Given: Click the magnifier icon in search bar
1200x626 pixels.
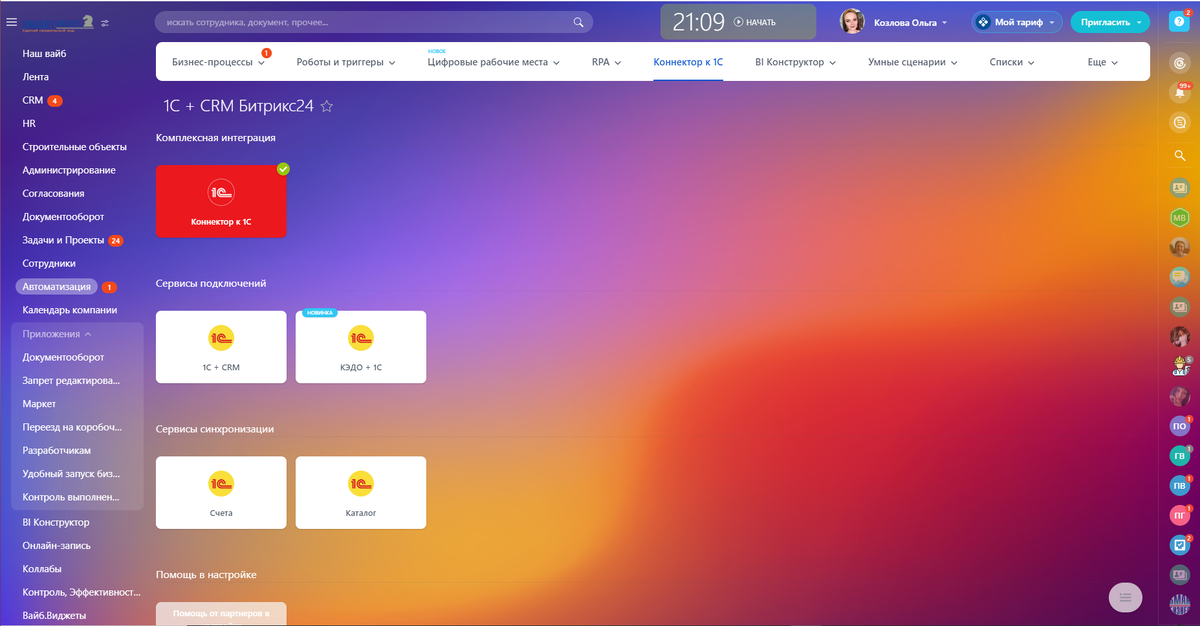Looking at the screenshot, I should coord(578,22).
